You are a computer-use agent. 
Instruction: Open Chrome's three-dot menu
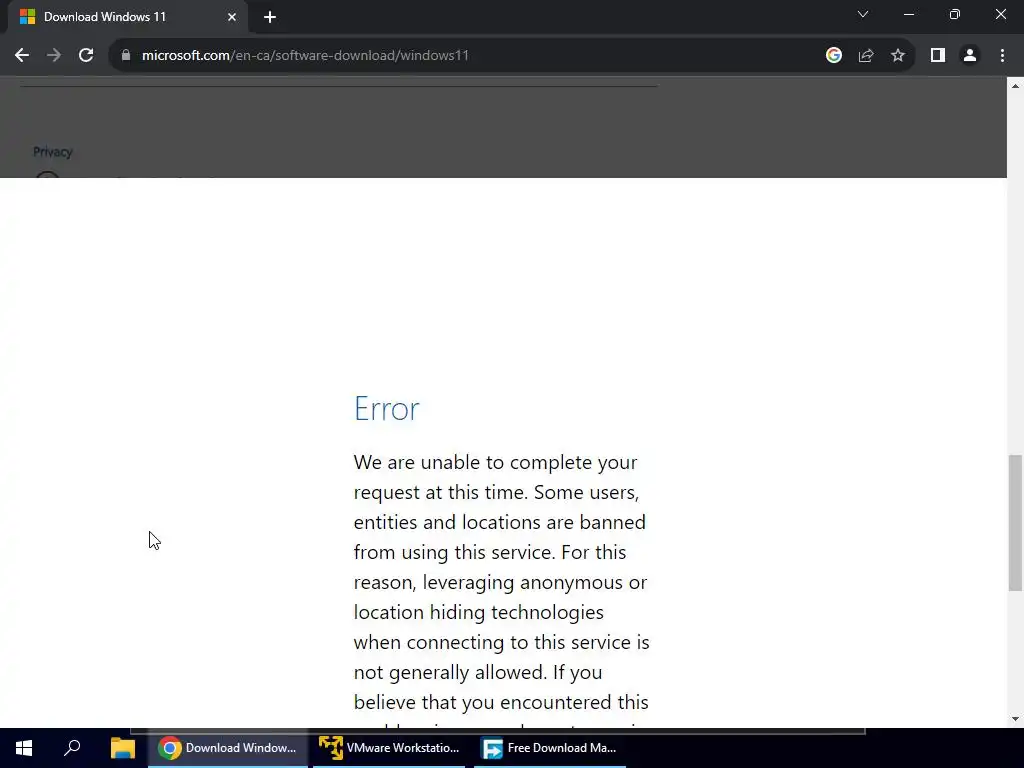(1002, 56)
